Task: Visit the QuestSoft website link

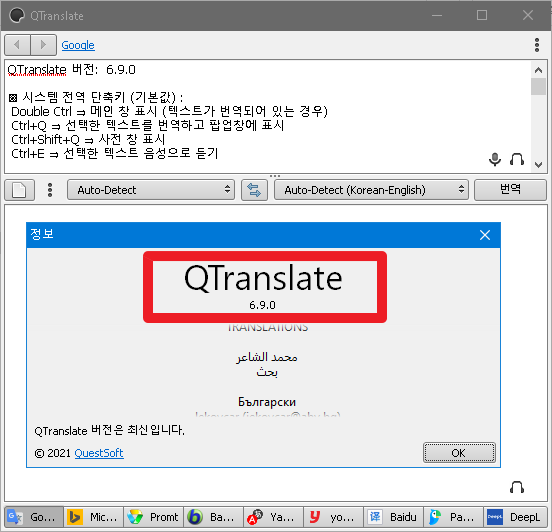Action: click(x=99, y=453)
